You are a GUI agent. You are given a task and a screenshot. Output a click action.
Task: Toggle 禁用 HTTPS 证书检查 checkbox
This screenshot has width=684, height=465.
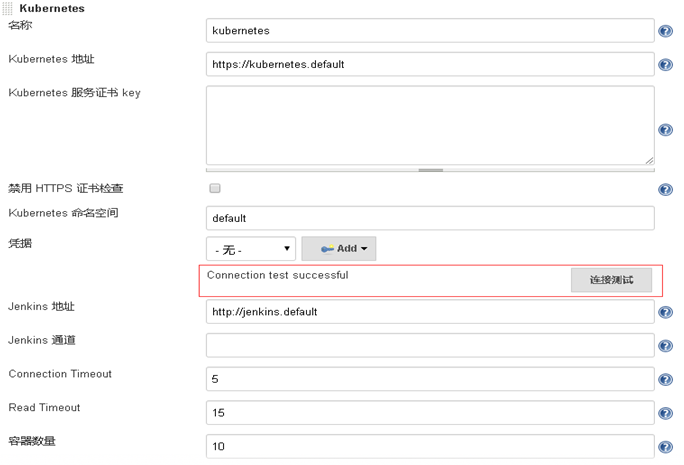(215, 188)
